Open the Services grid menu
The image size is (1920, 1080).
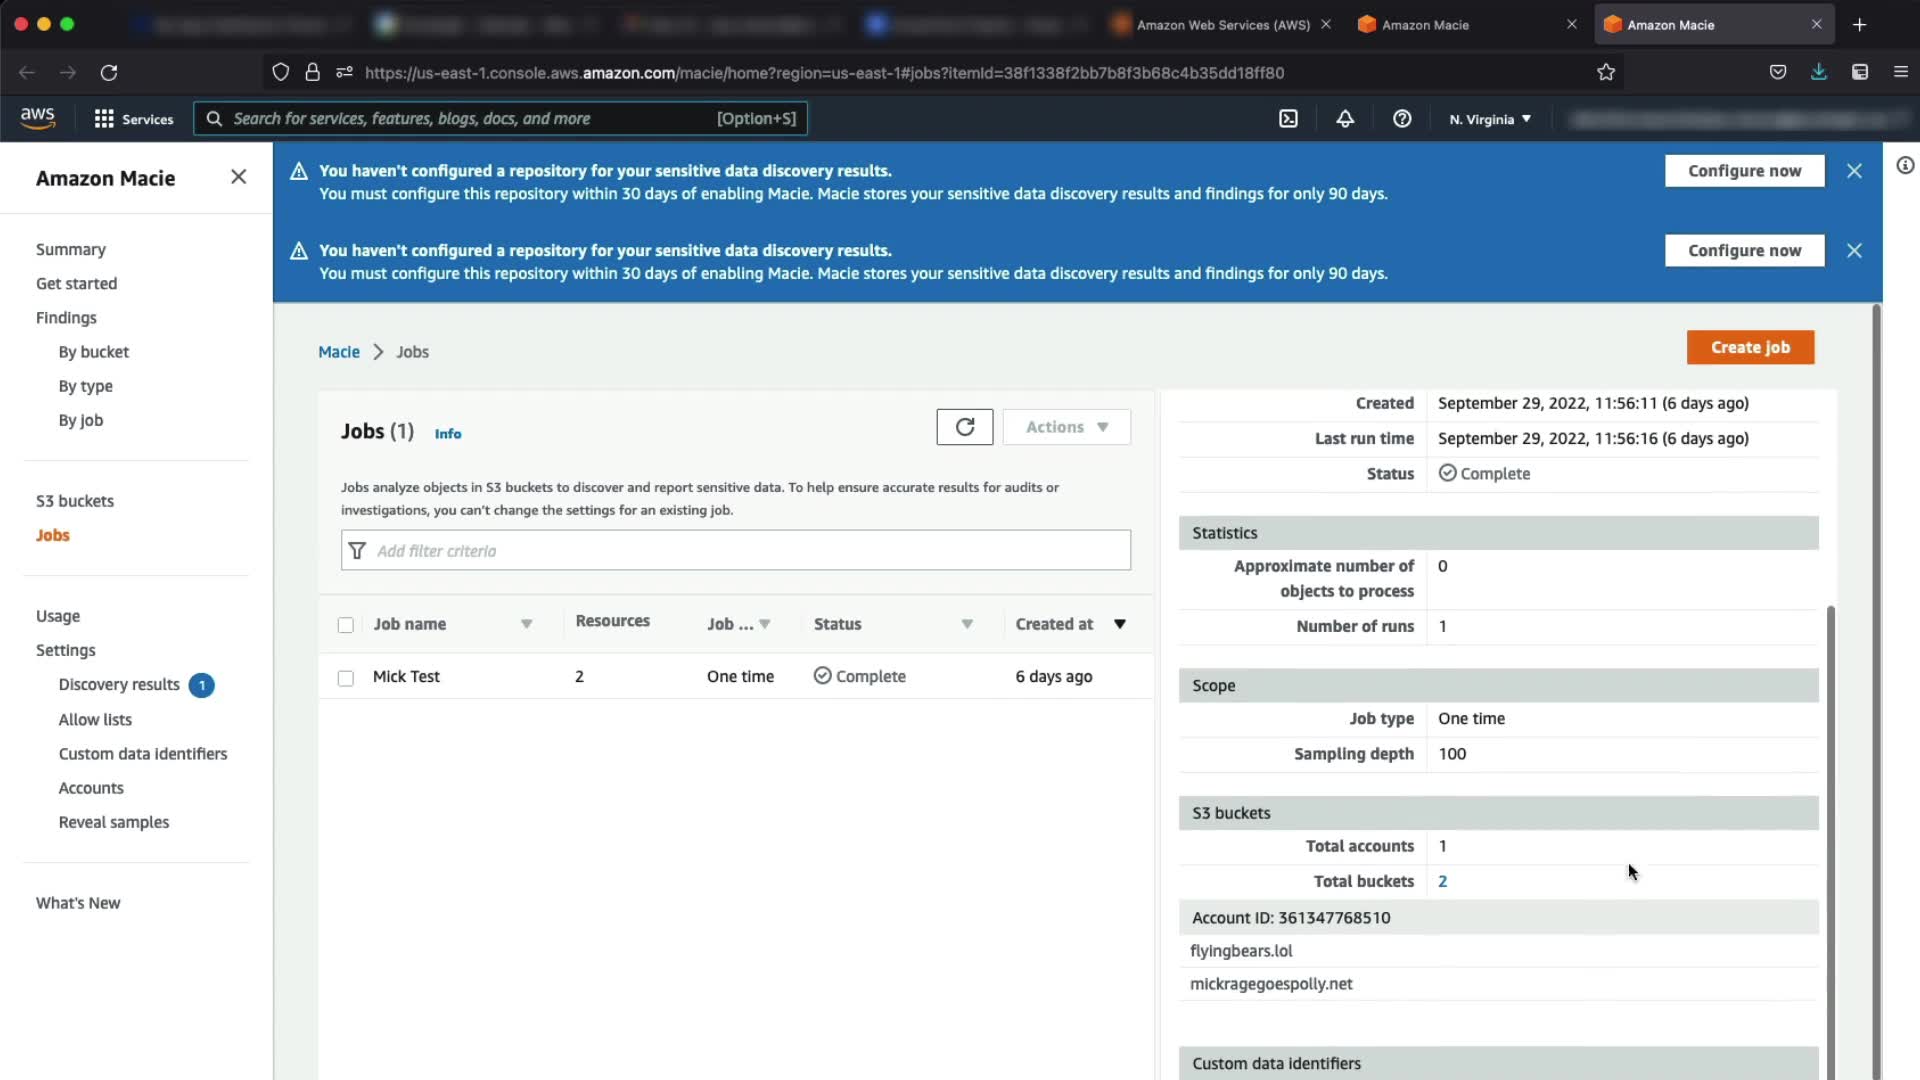coord(133,119)
